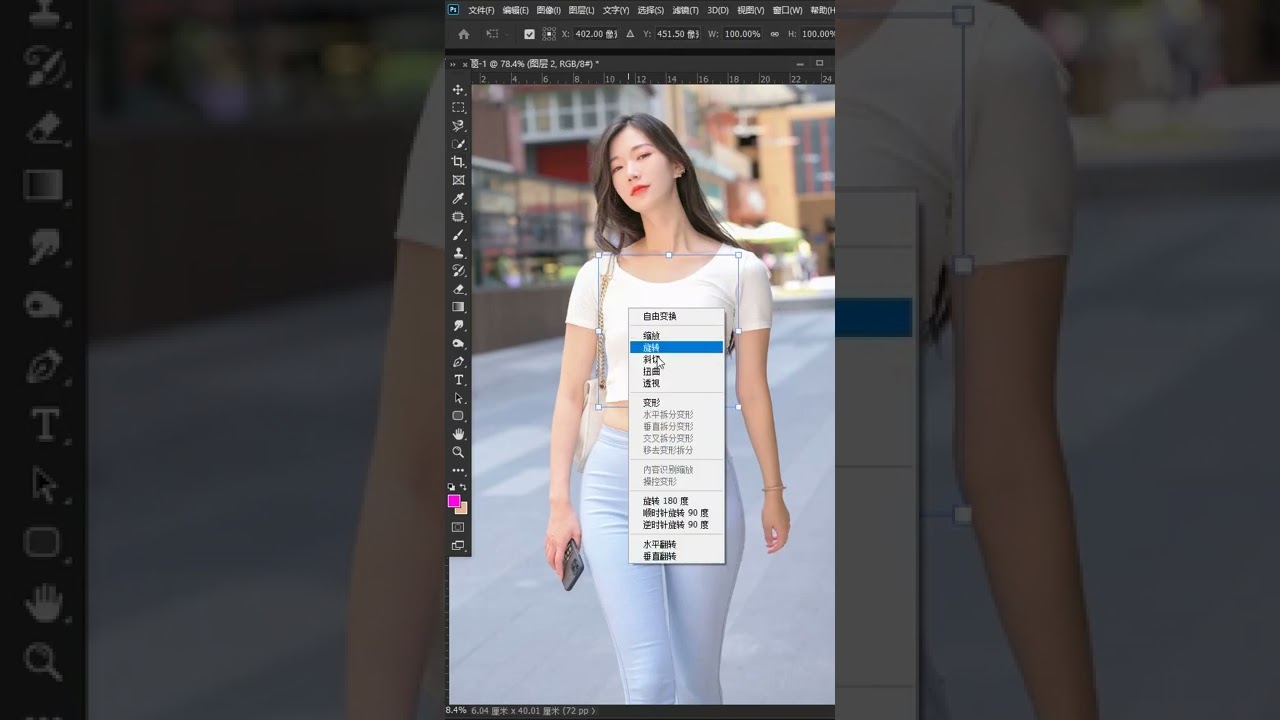Image resolution: width=1280 pixels, height=720 pixels.
Task: Click the magenta foreground color swatch
Action: pyautogui.click(x=453, y=500)
